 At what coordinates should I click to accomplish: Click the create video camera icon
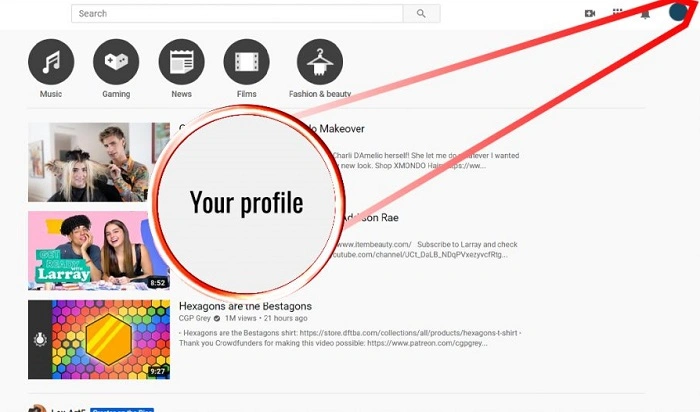pos(590,13)
